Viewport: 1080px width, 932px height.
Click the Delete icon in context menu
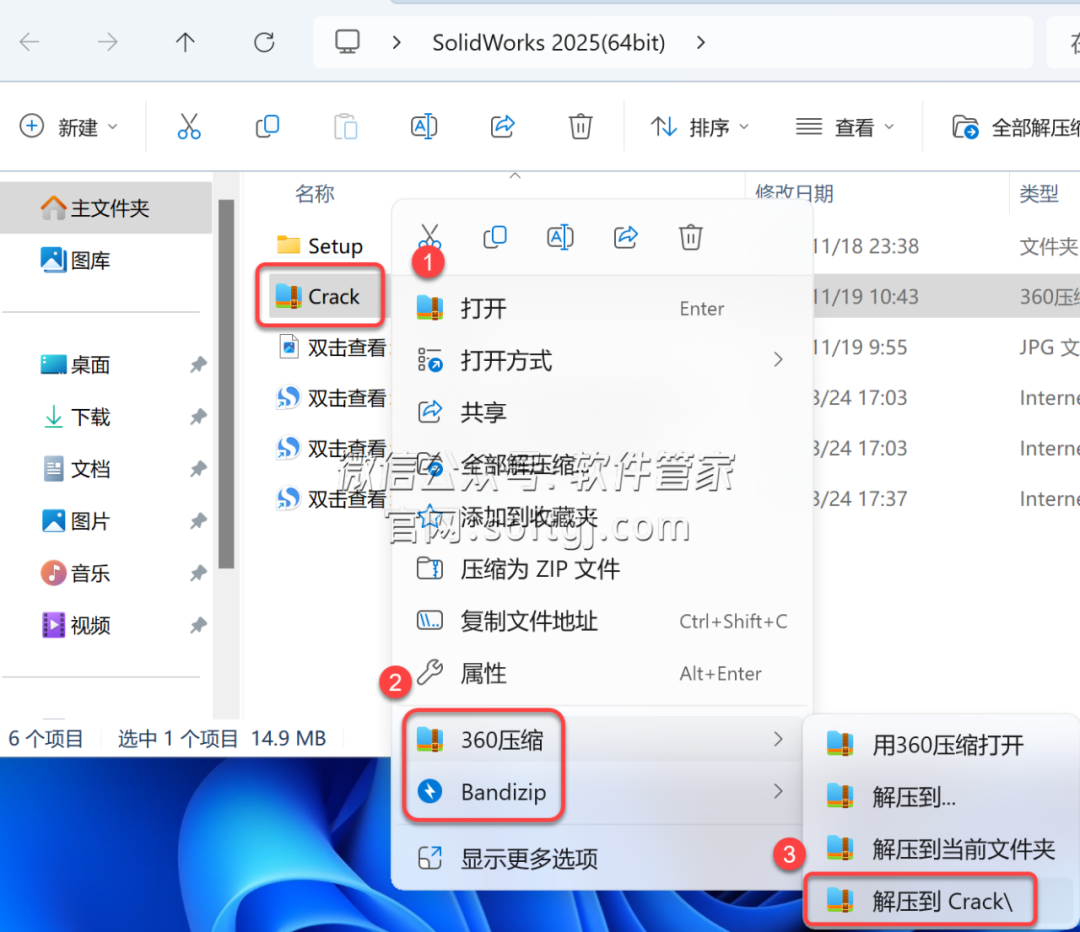click(x=690, y=237)
